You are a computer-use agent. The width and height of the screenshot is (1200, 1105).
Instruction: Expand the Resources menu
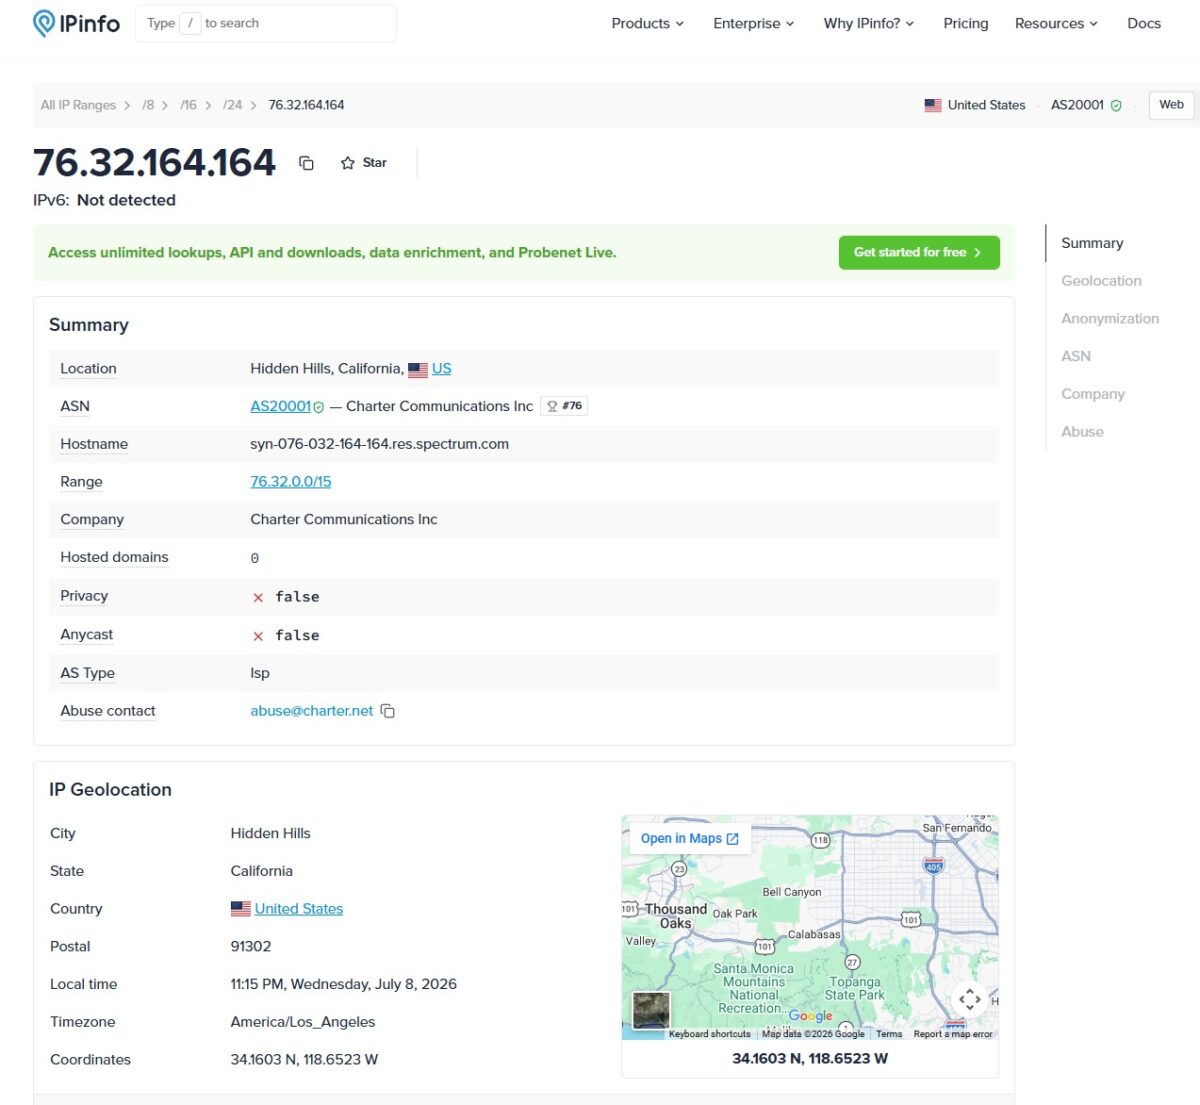click(x=1056, y=23)
